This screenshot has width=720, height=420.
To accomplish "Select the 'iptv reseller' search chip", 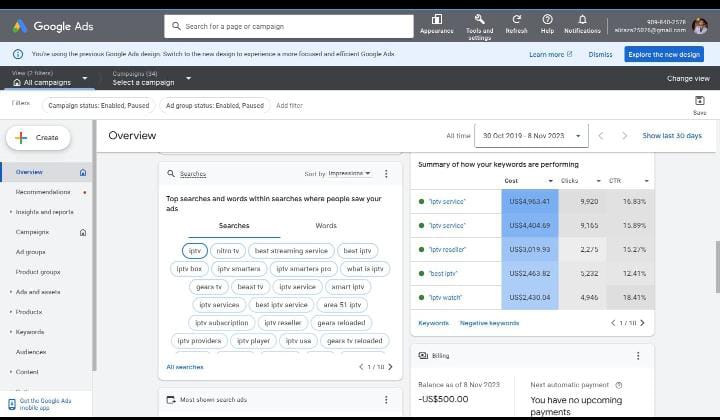I will pyautogui.click(x=283, y=323).
